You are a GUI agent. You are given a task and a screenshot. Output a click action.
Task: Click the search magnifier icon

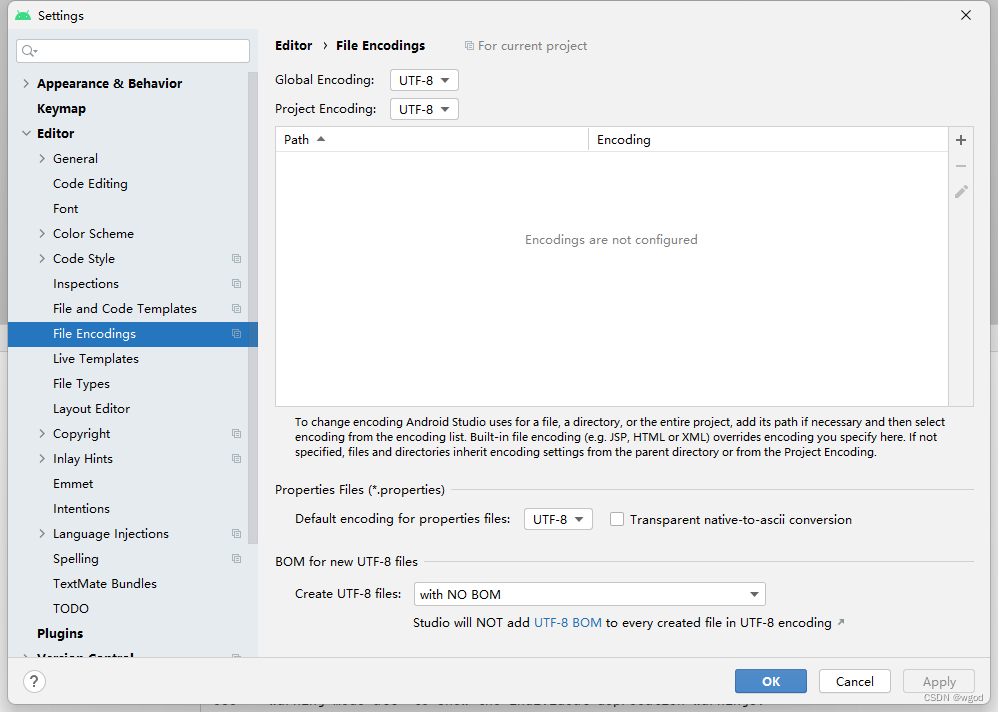pyautogui.click(x=29, y=51)
